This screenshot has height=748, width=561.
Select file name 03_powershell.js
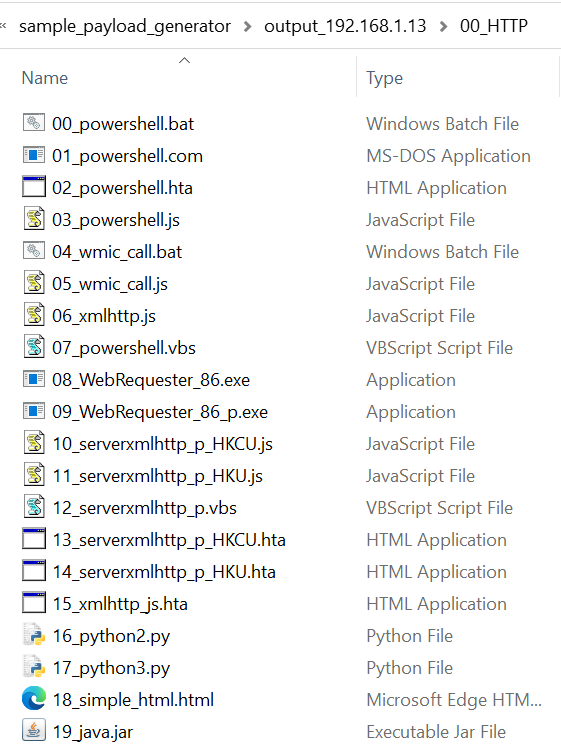(116, 220)
